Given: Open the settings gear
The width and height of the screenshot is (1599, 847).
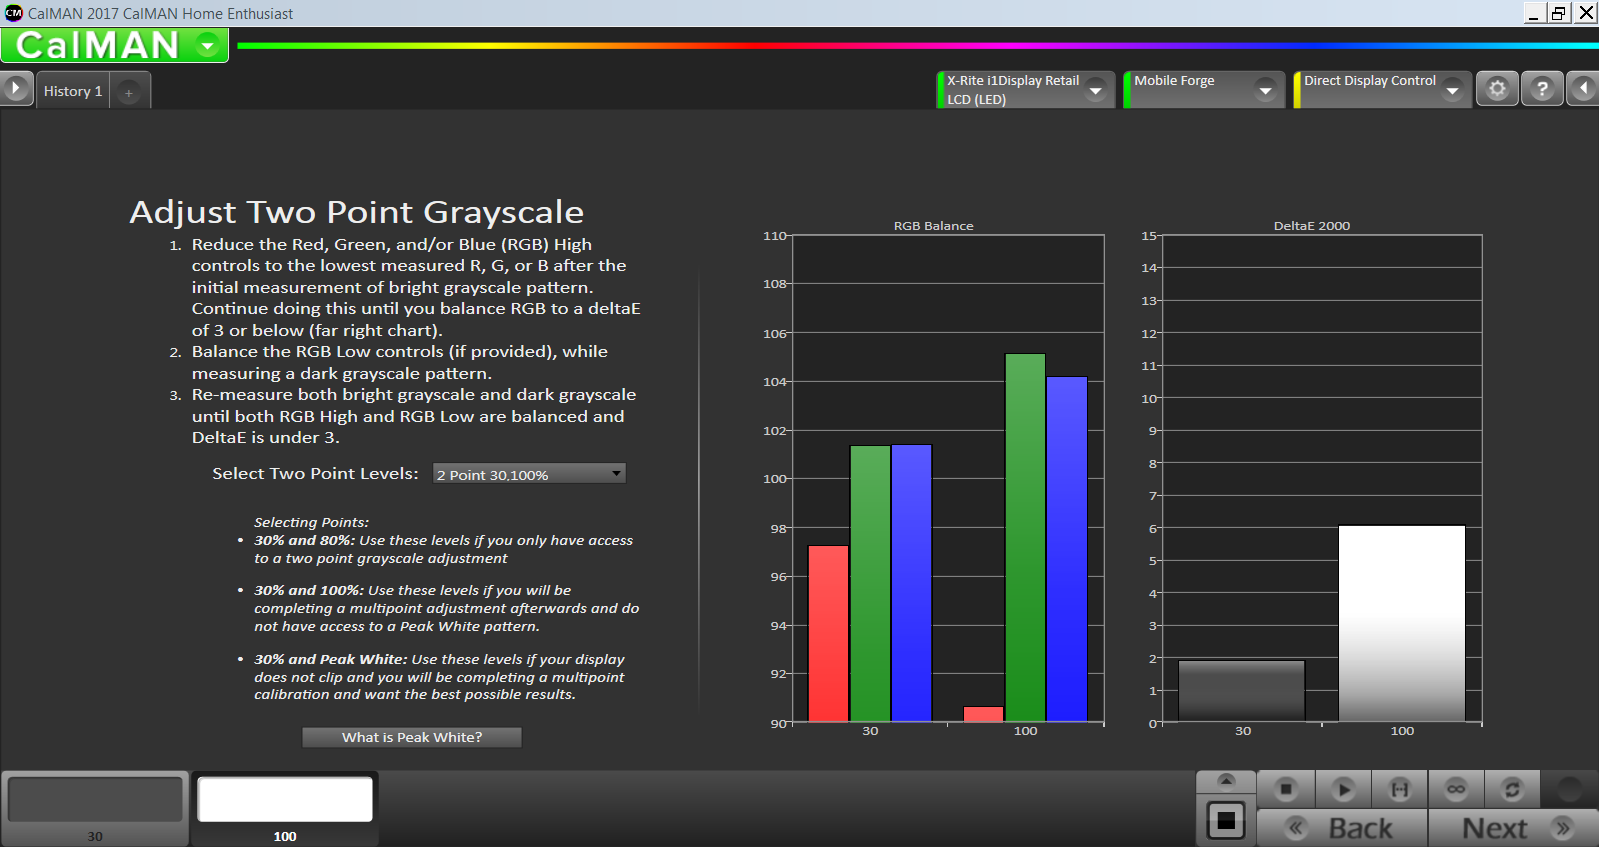Looking at the screenshot, I should pyautogui.click(x=1497, y=89).
